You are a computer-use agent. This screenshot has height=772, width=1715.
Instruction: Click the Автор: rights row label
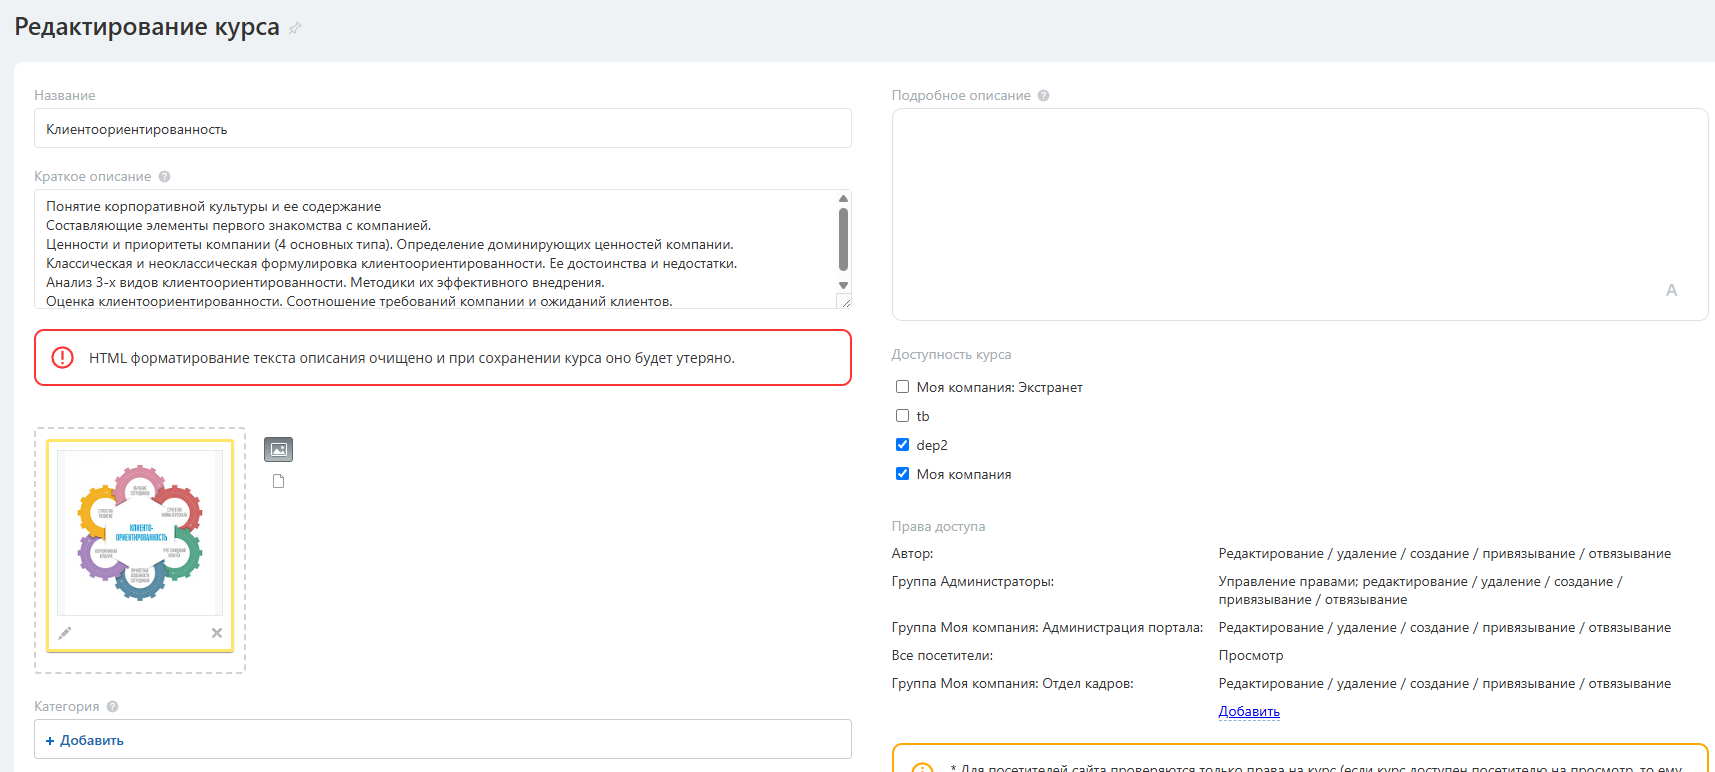[912, 553]
